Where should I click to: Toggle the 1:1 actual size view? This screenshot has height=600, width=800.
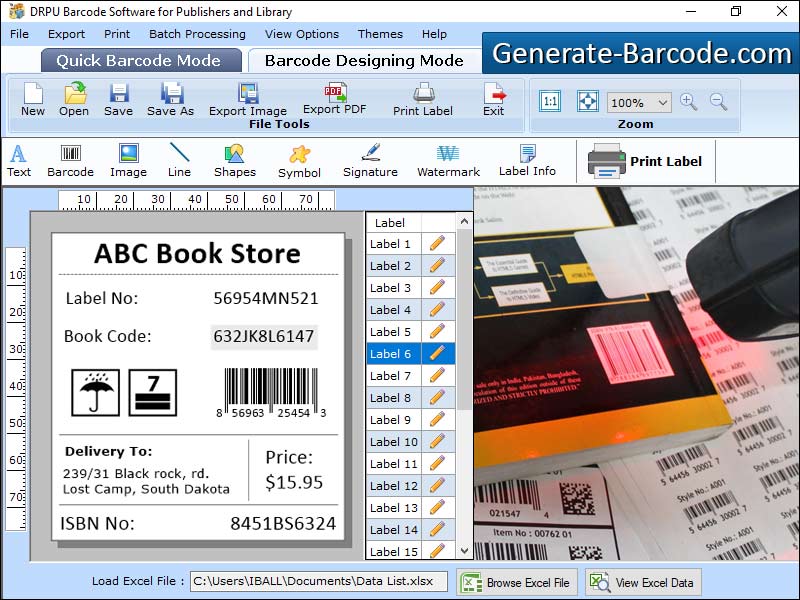coord(549,101)
